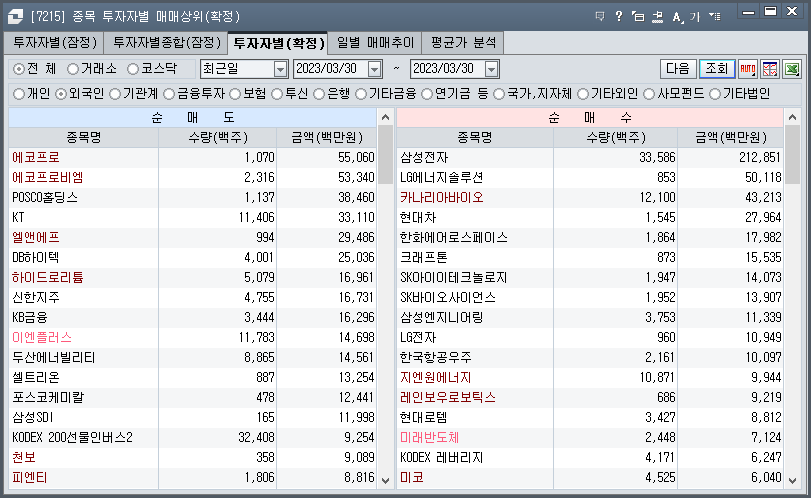
Task: Switch to the 투자자별종합(잠정) tab
Action: [166, 42]
